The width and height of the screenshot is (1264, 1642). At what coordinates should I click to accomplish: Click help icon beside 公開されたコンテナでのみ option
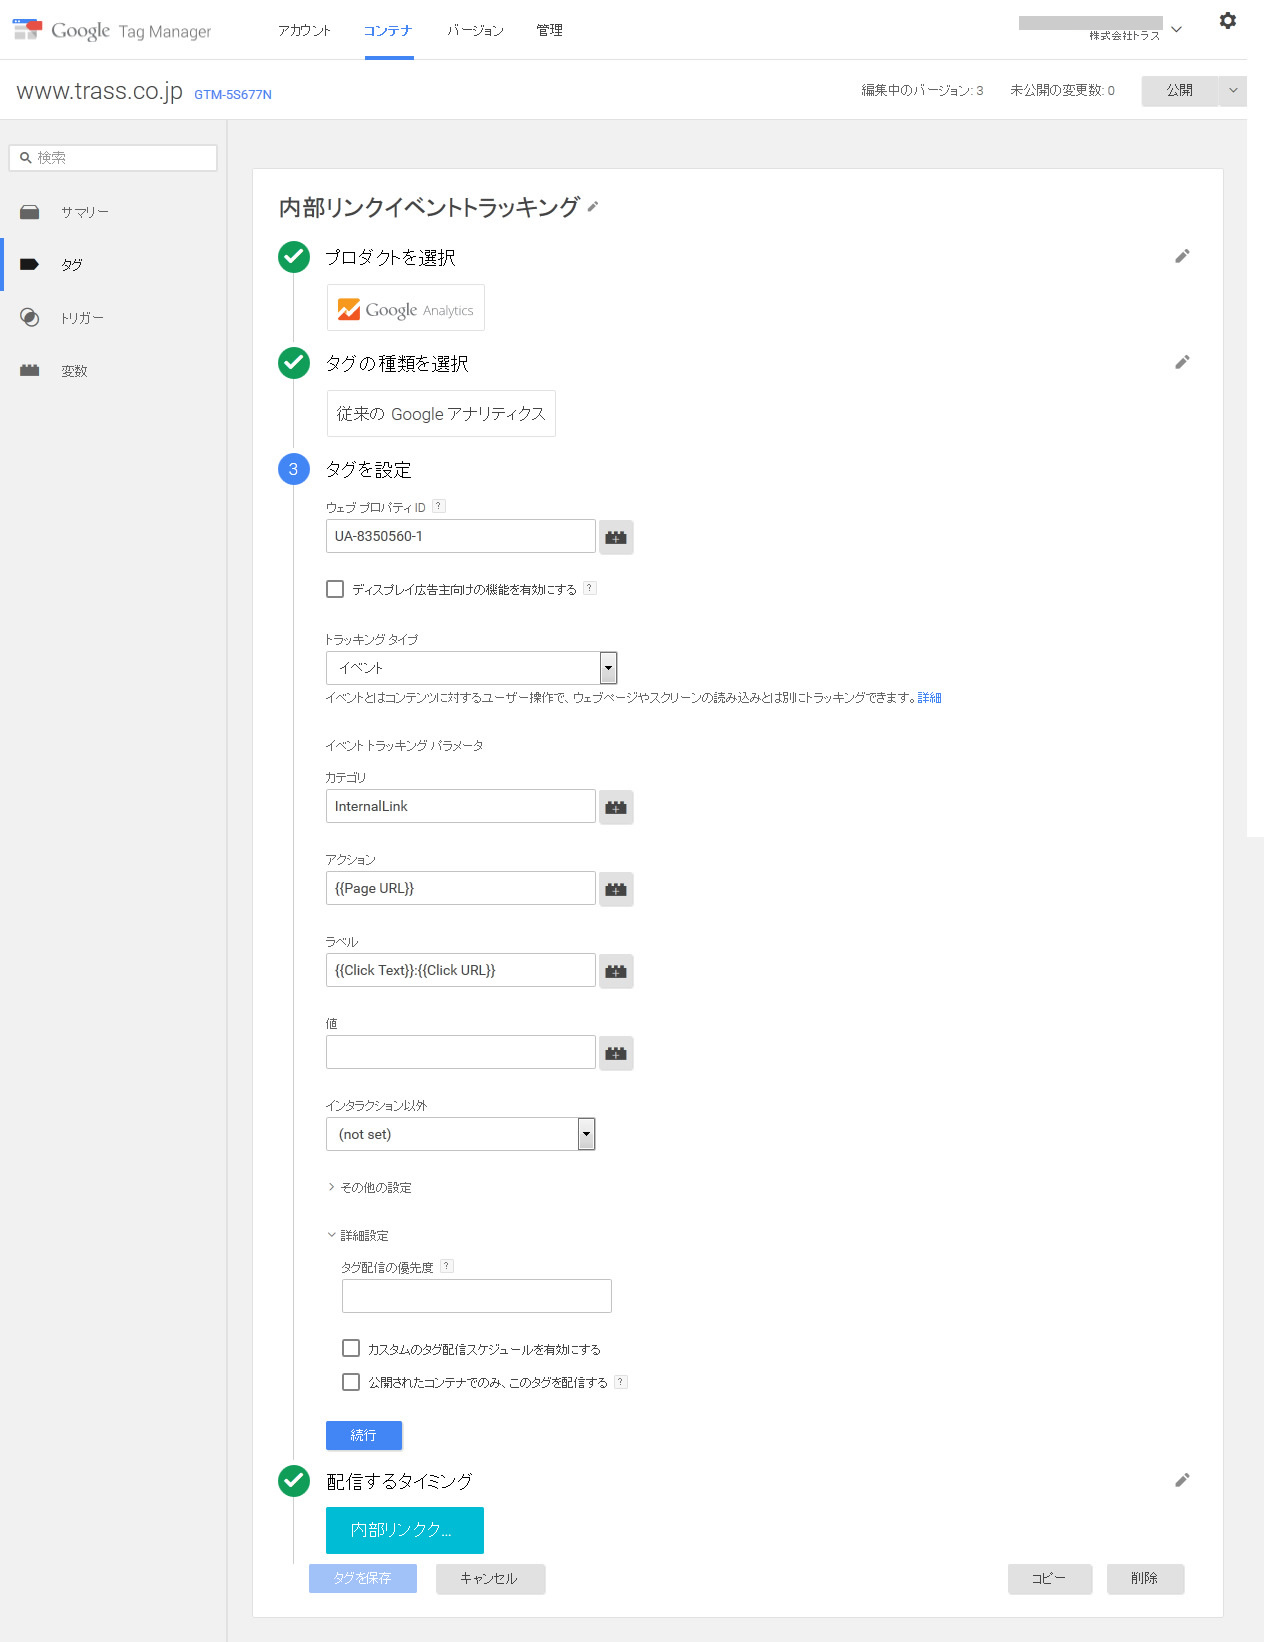[621, 1382]
